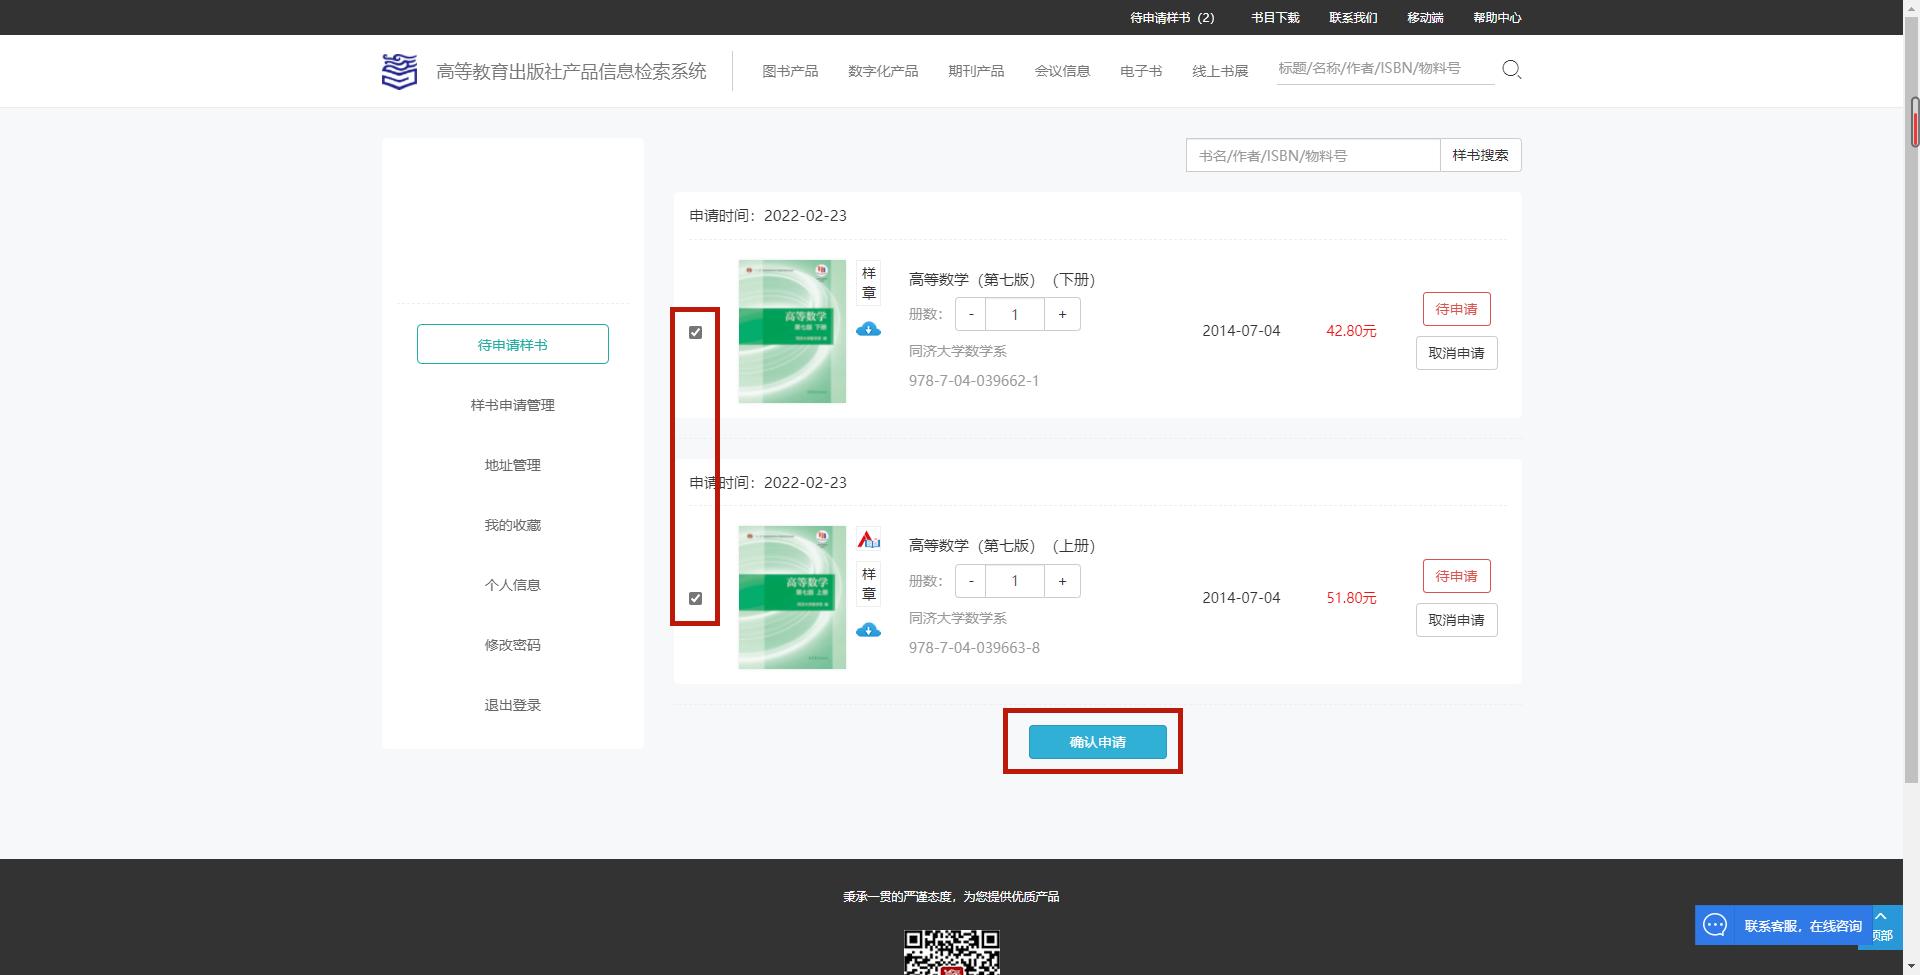Click 取消申请 for the 下册 book
1920x975 pixels.
1456,352
